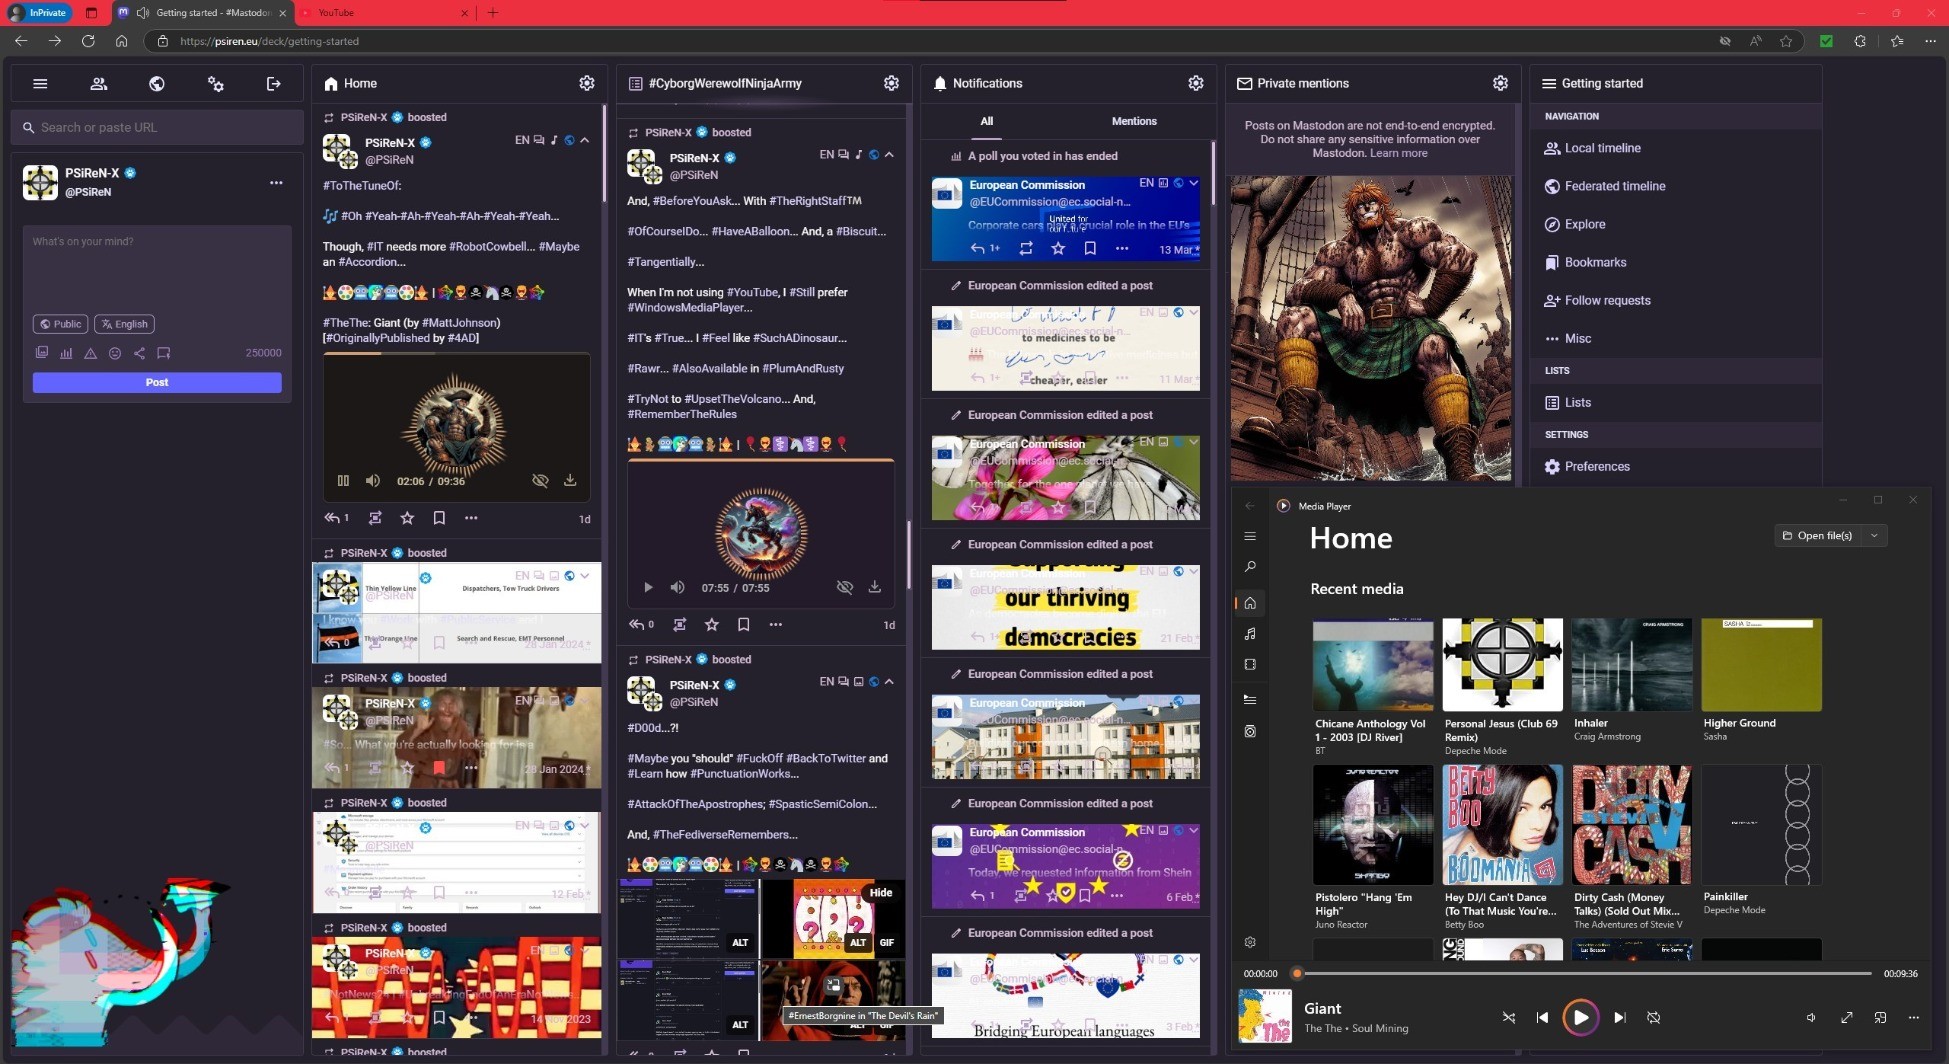Screen dimensions: 1949x1064
Task: Click the Post button
Action: coord(157,382)
